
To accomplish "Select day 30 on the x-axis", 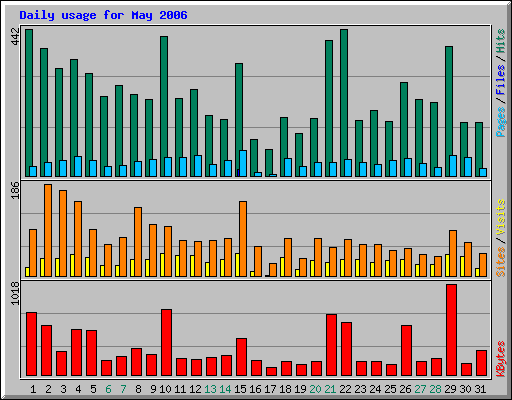I will pyautogui.click(x=465, y=389).
